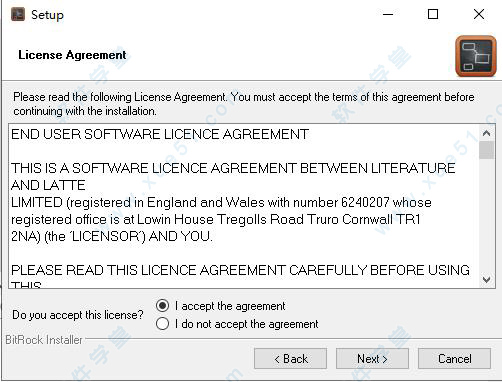Click the license scrollbar down arrow
The width and height of the screenshot is (502, 382).
[x=486, y=279]
